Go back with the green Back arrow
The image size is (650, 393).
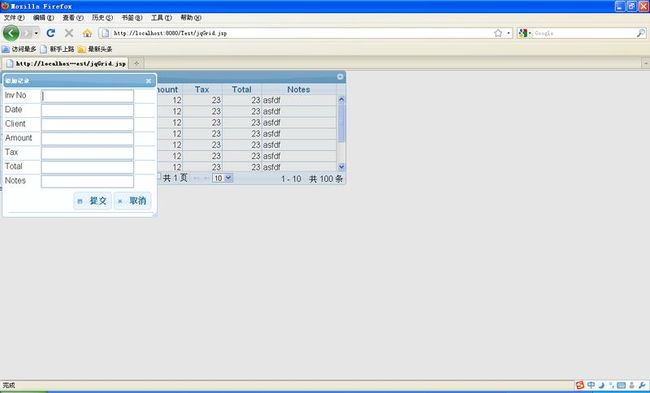(x=11, y=33)
